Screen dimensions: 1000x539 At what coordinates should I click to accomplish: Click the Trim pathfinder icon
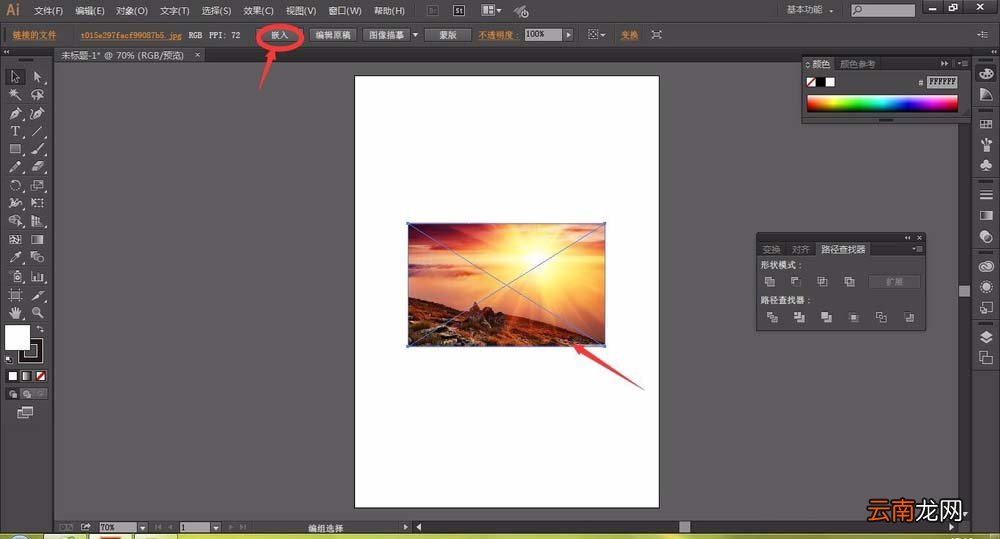(799, 317)
